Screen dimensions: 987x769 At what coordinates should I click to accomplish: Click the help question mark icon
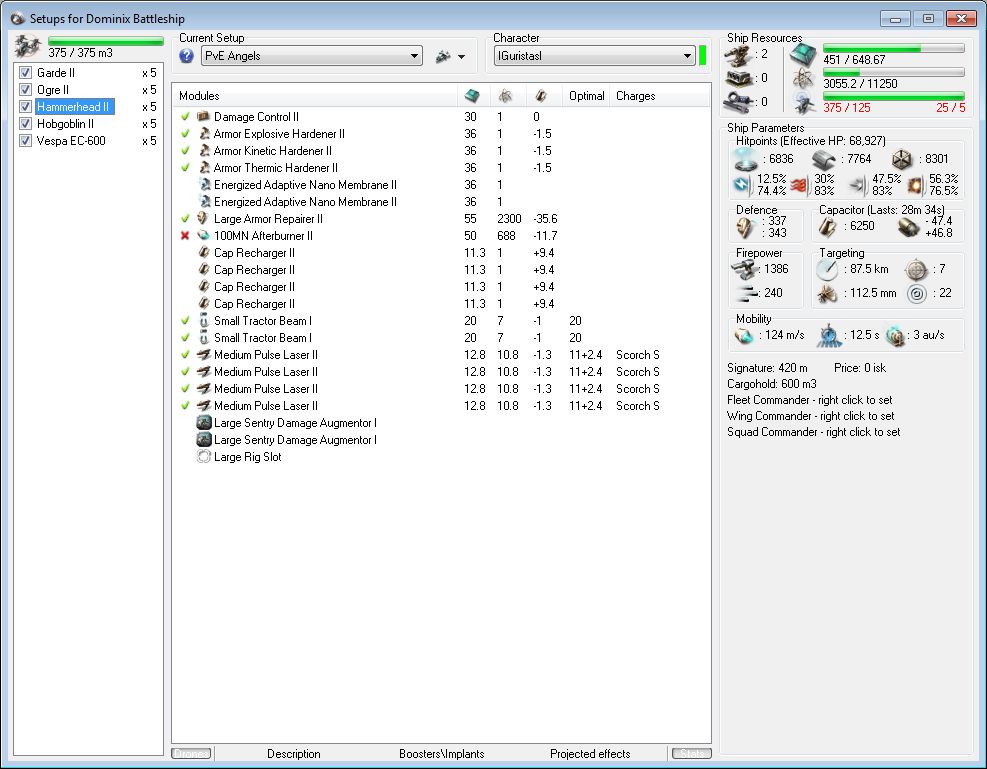pos(186,55)
